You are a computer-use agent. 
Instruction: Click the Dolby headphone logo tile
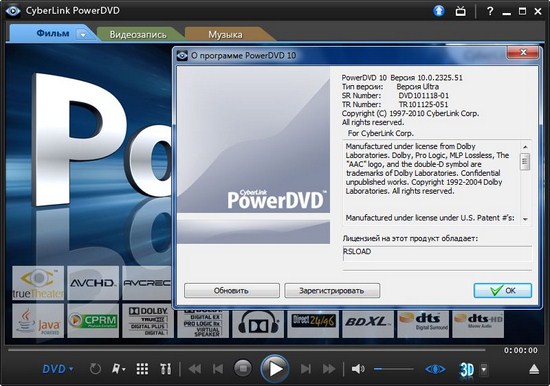(258, 324)
